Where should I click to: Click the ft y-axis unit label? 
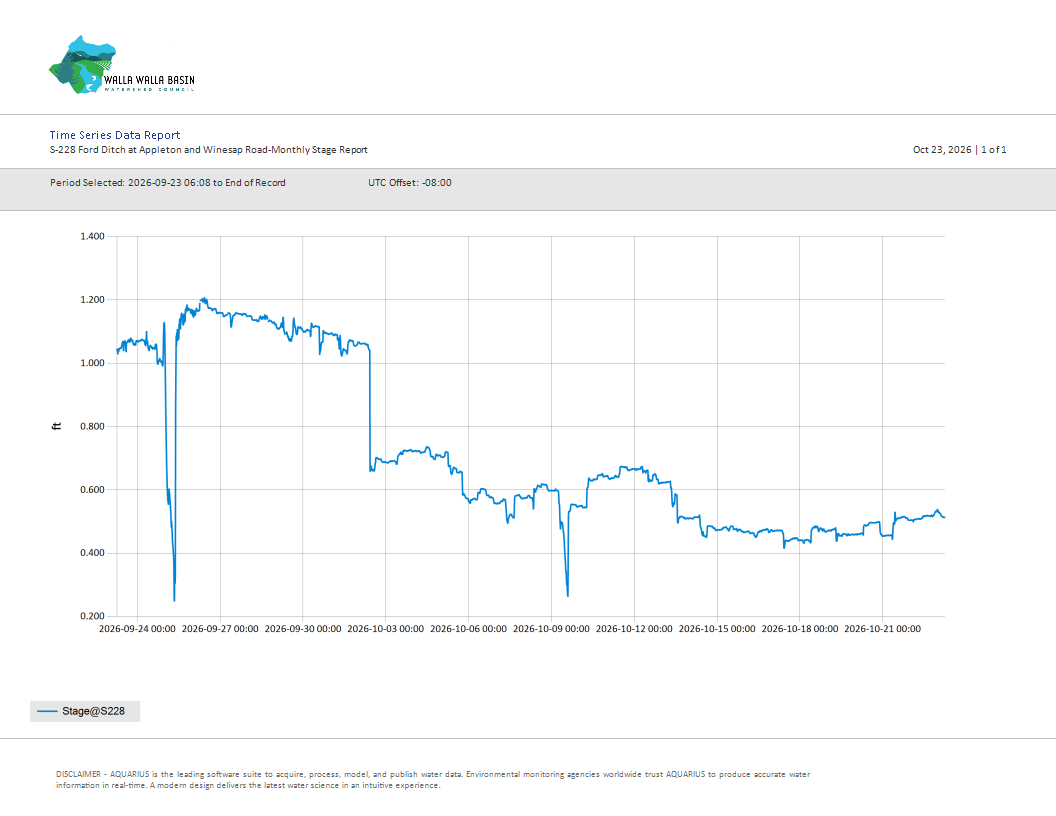coord(57,426)
